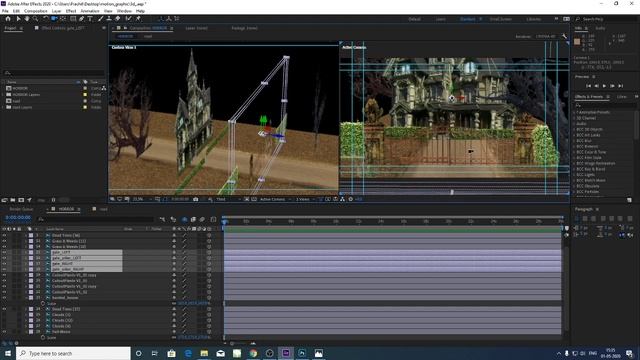Switch to the Render Queue tab

21,209
